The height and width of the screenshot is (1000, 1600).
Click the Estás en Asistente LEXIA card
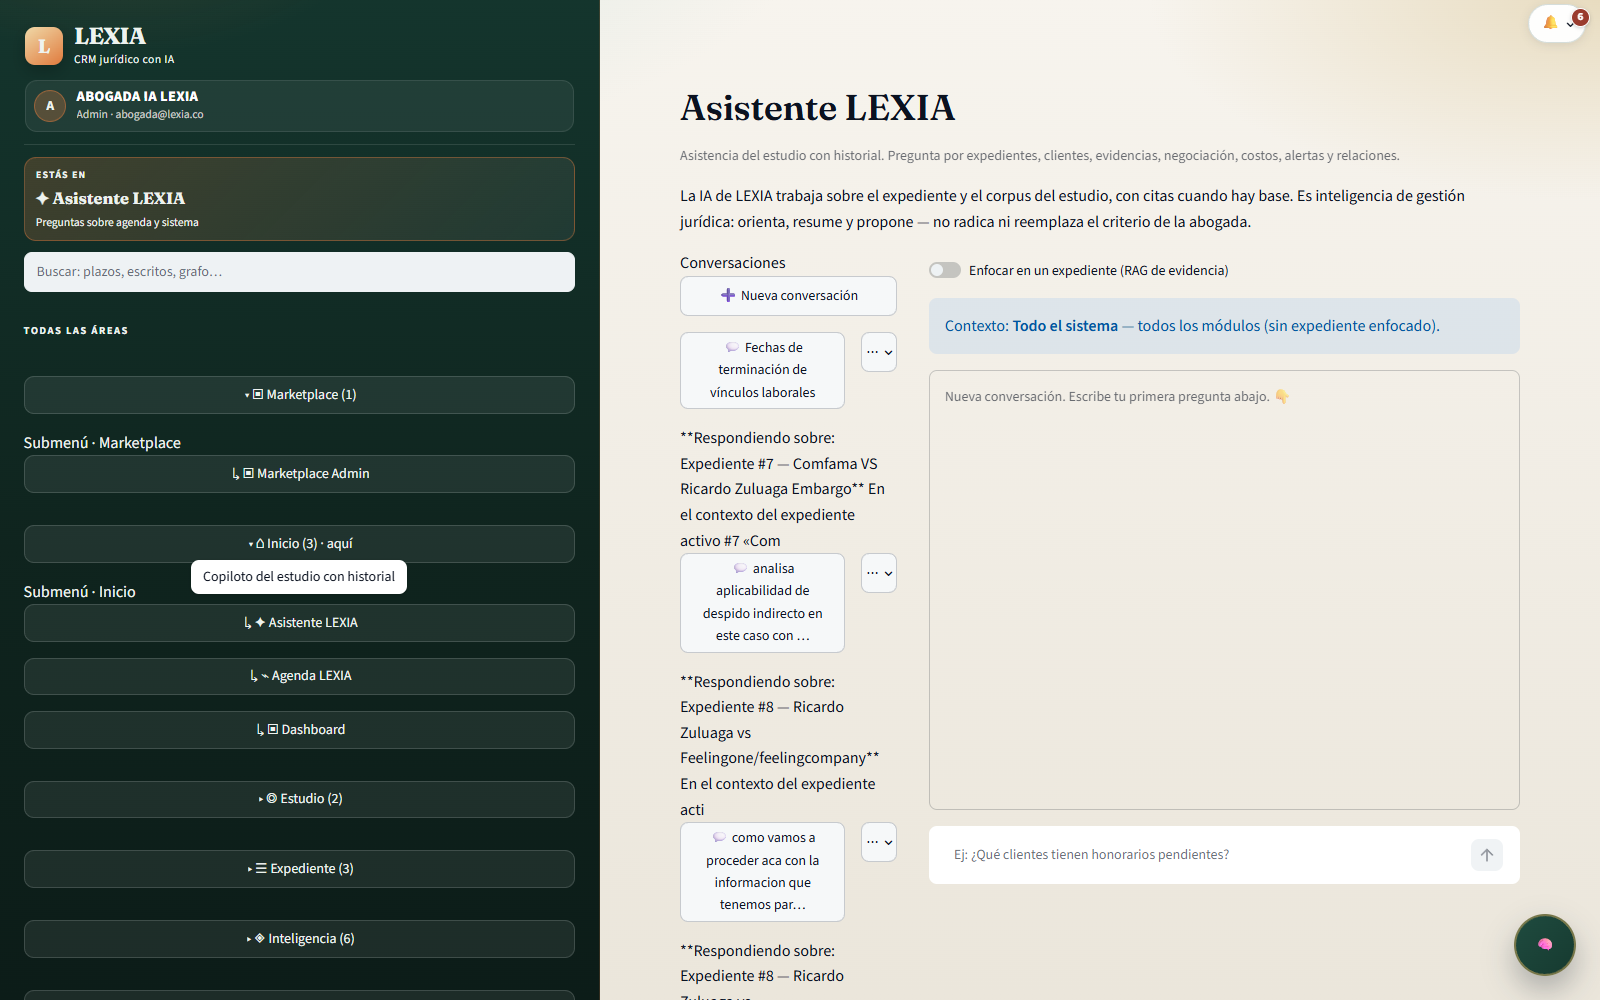pos(299,199)
